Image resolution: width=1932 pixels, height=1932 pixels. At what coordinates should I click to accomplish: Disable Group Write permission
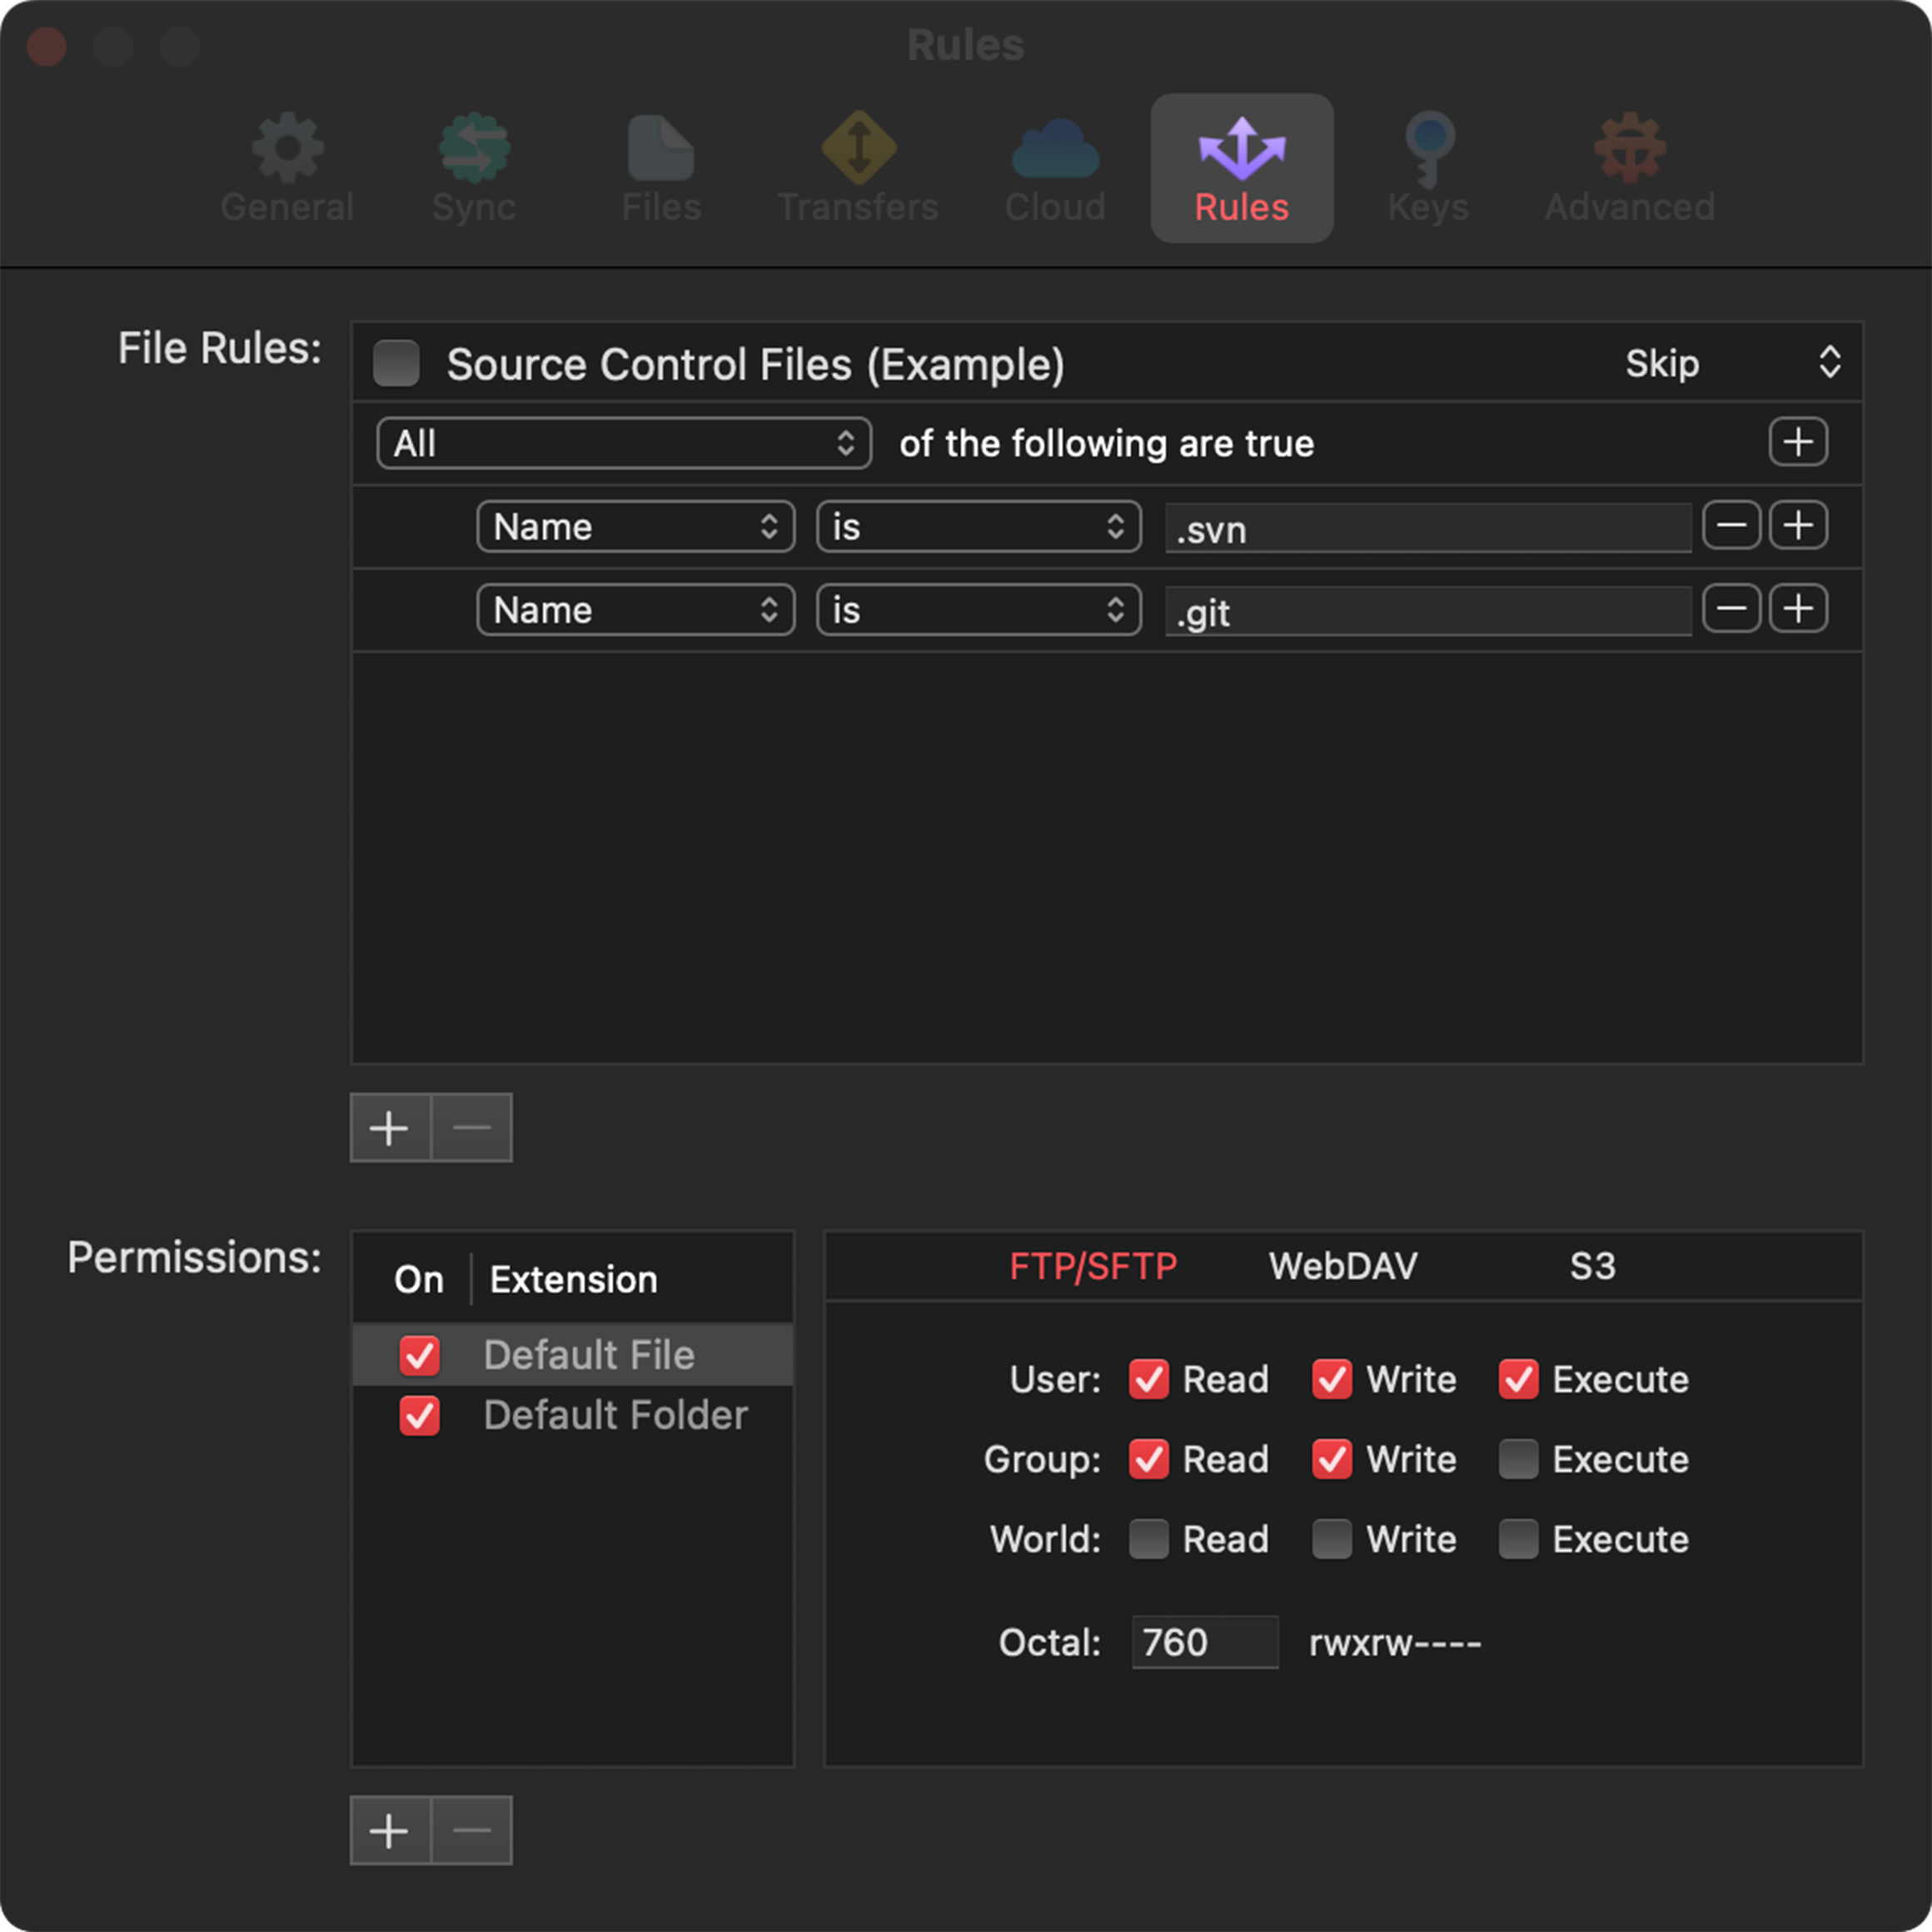point(1331,1459)
